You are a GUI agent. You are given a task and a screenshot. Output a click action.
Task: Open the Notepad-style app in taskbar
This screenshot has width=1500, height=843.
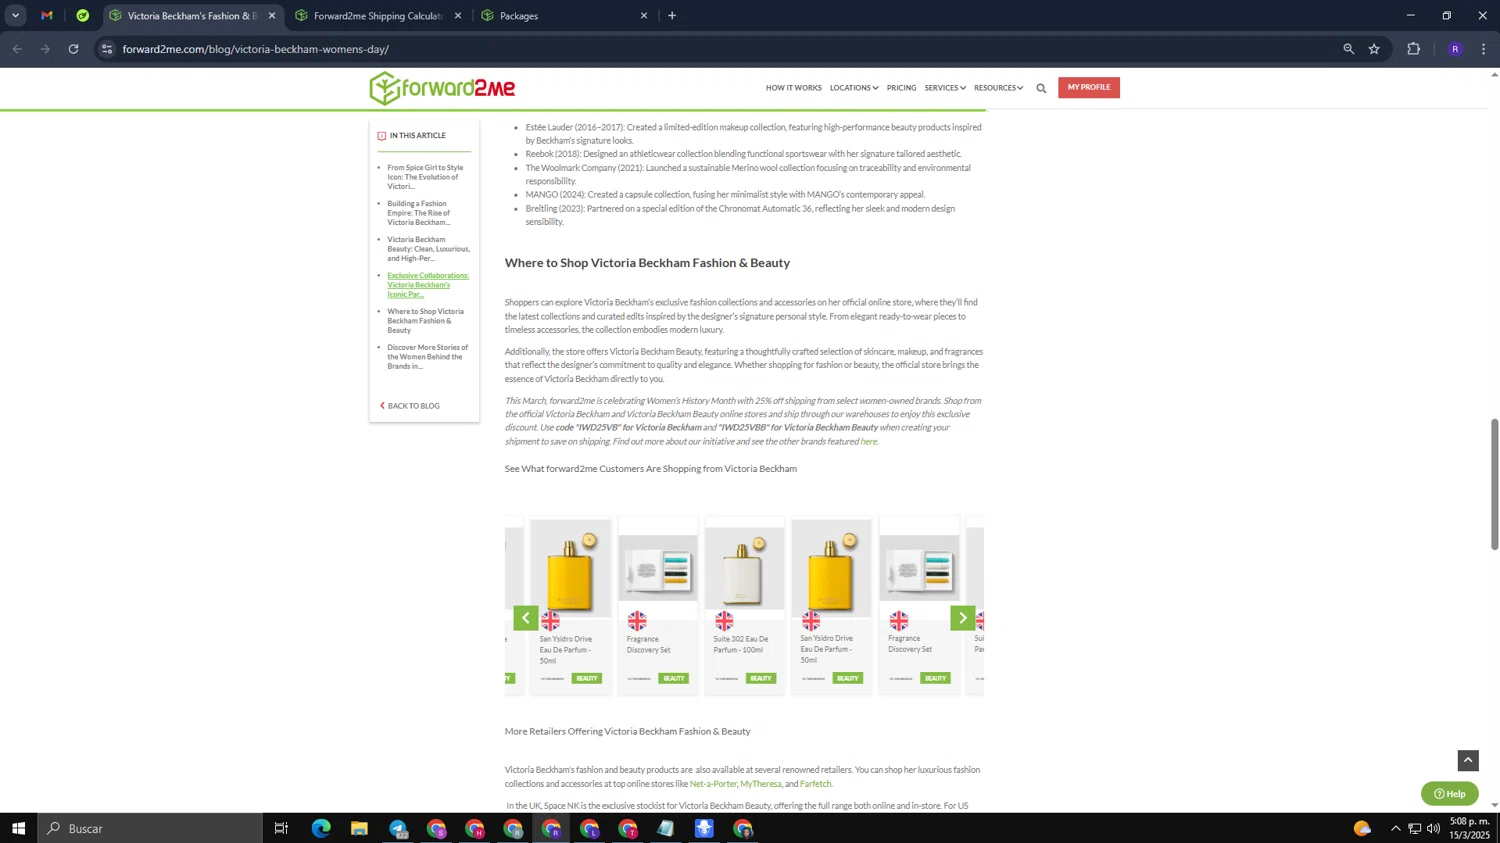[x=666, y=828]
